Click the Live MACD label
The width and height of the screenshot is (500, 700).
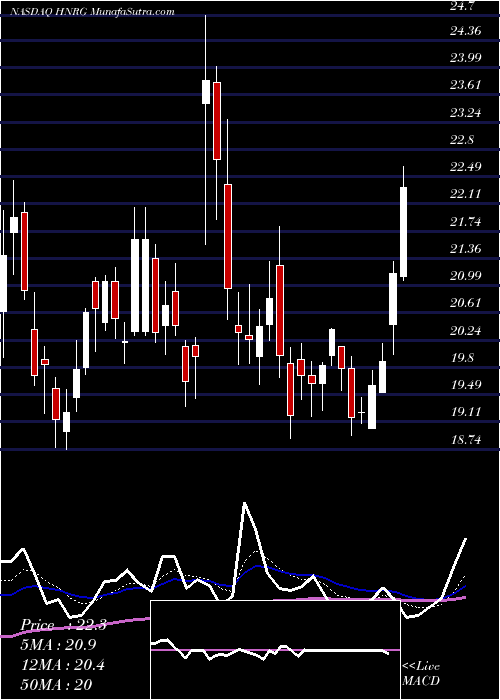(x=421, y=674)
